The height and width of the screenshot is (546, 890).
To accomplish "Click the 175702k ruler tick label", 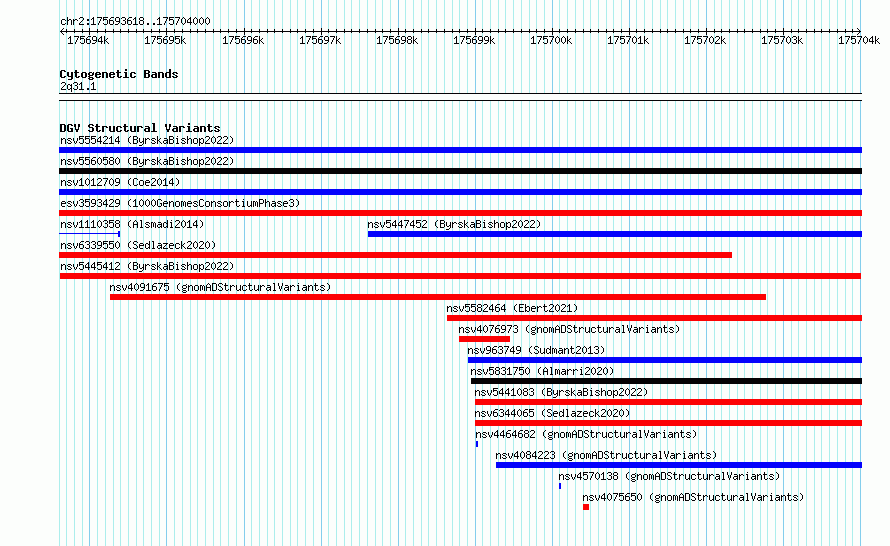I will coord(705,40).
